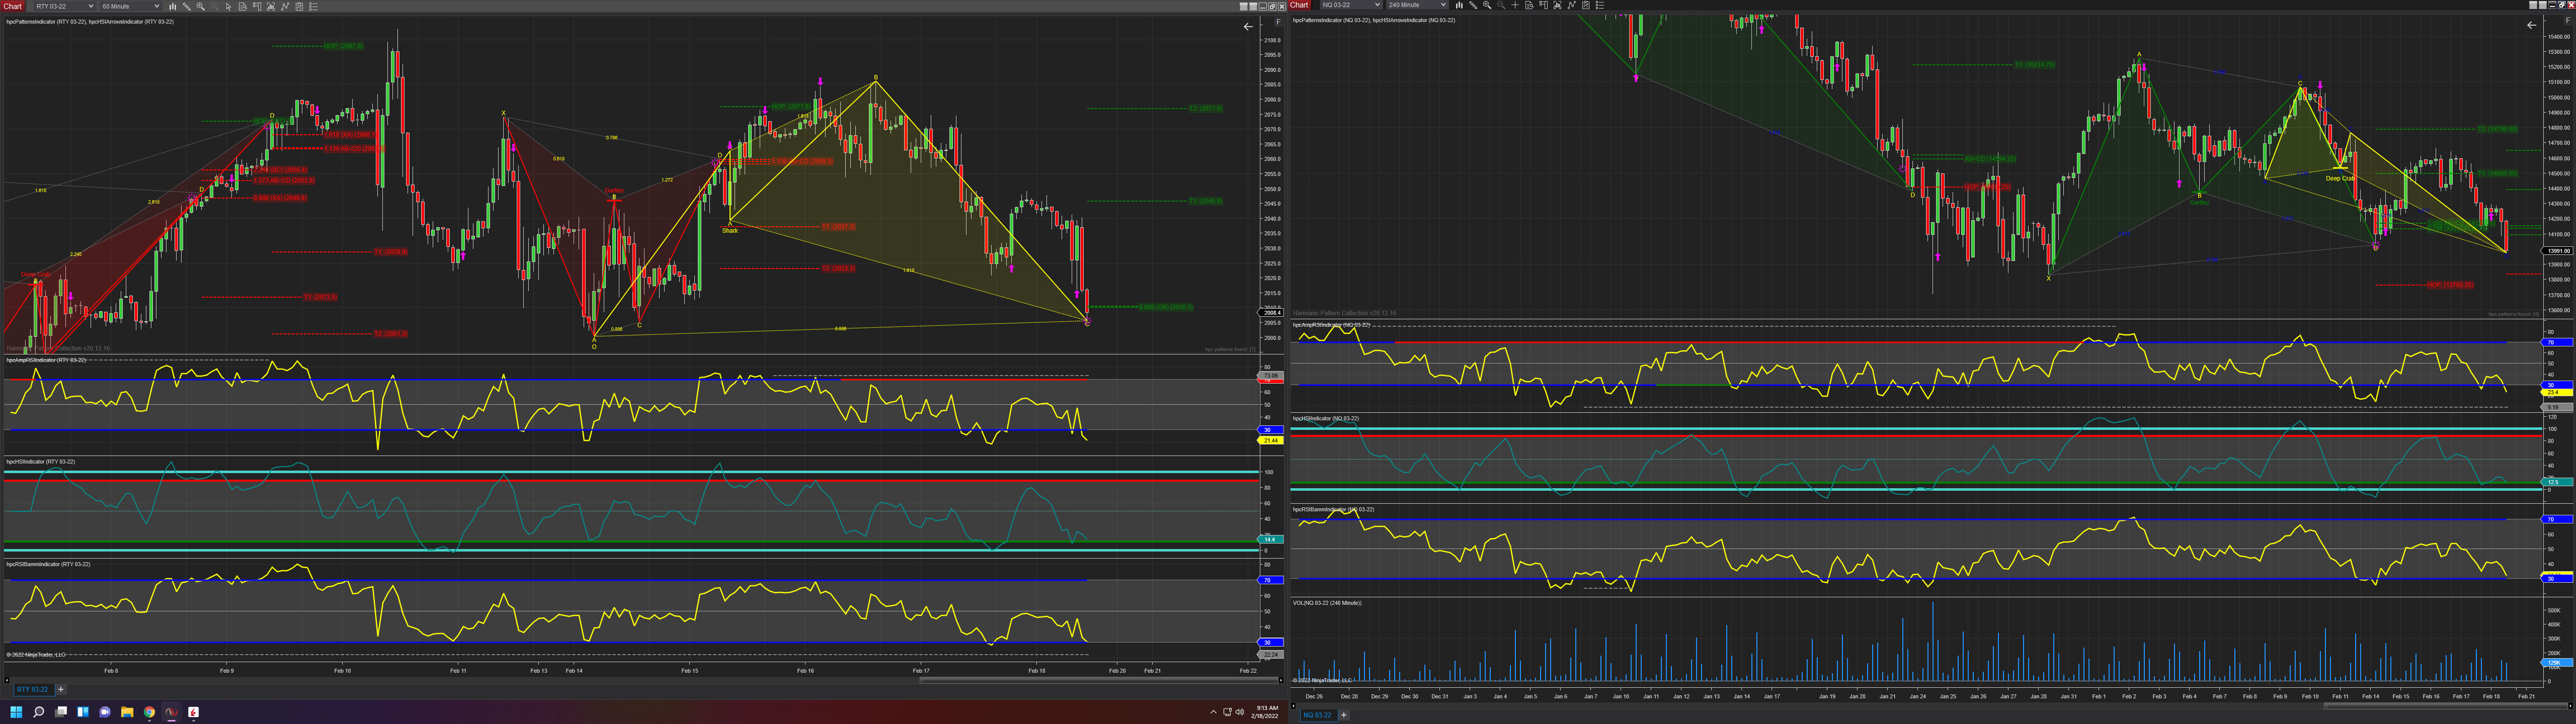The image size is (2576, 724).
Task: Open properties list icon in RTY toolbar
Action: pos(313,6)
